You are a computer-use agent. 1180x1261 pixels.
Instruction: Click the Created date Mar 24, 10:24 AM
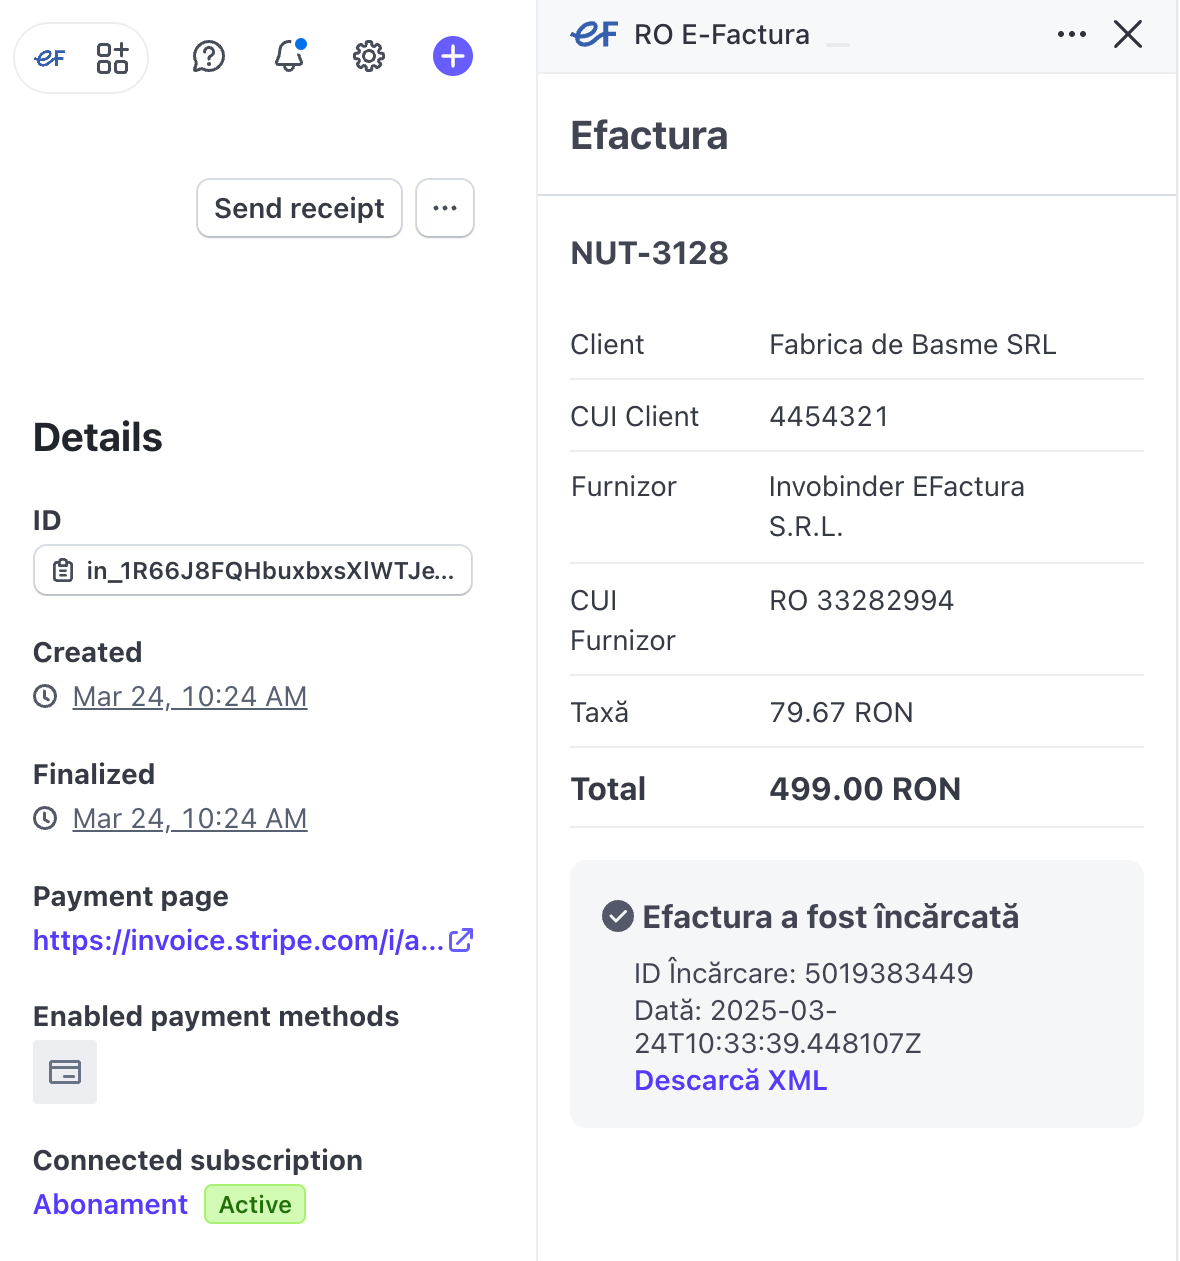click(190, 696)
